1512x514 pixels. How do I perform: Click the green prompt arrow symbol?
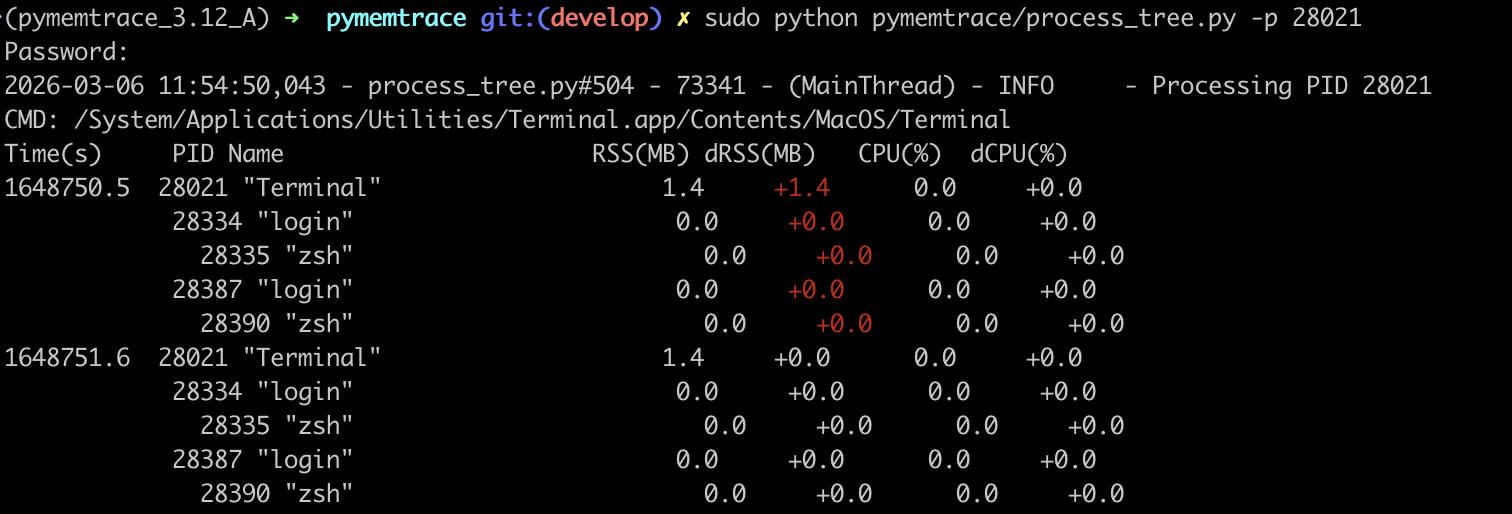[x=291, y=18]
